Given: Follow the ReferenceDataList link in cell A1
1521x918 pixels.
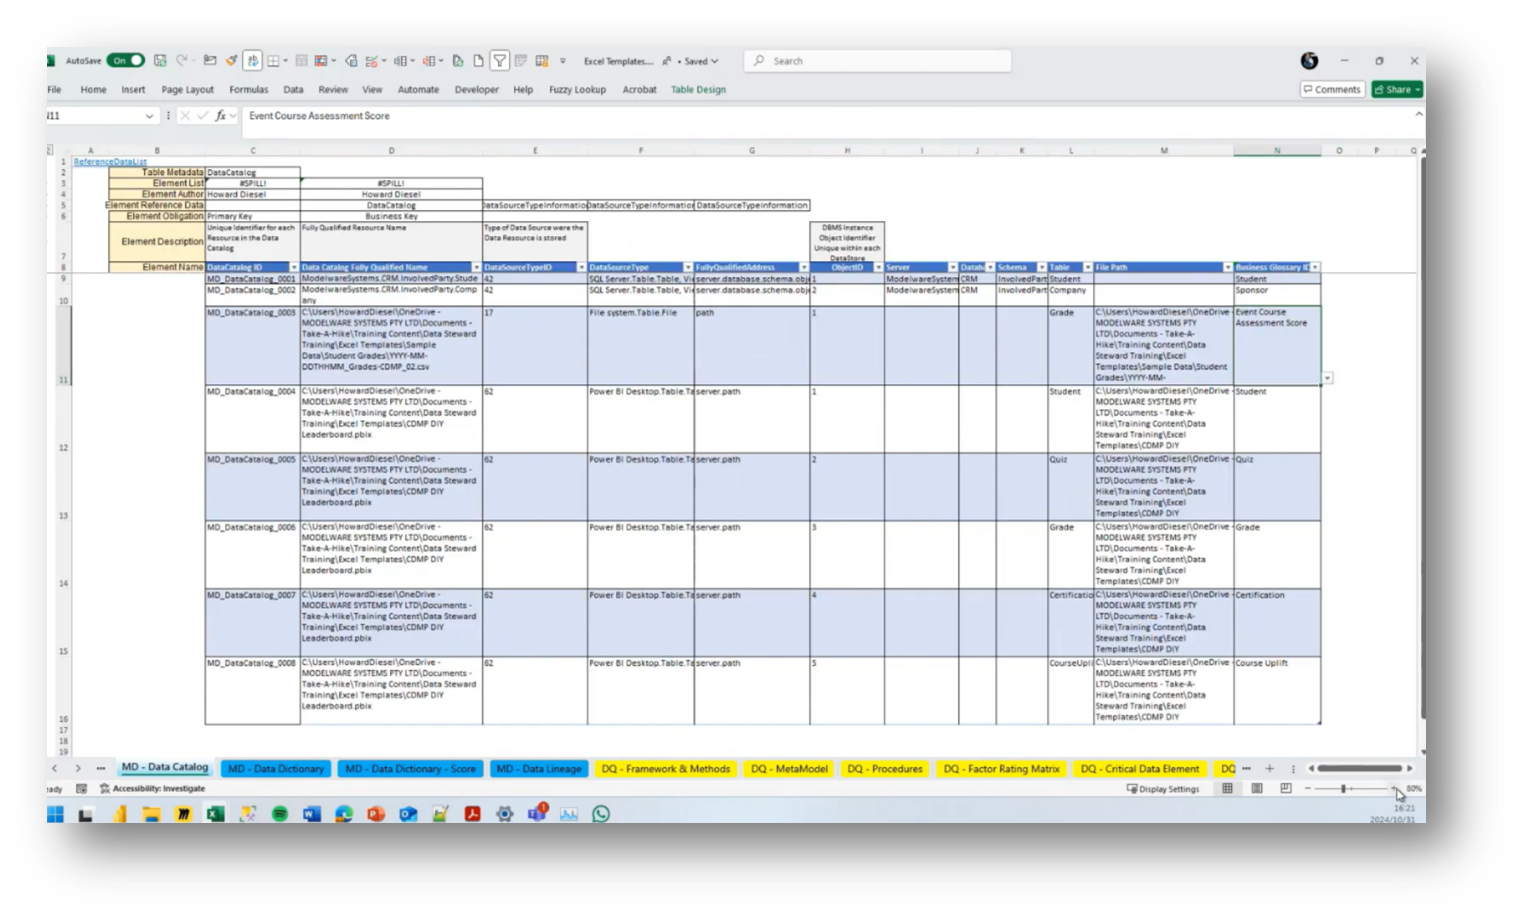Looking at the screenshot, I should tap(110, 162).
